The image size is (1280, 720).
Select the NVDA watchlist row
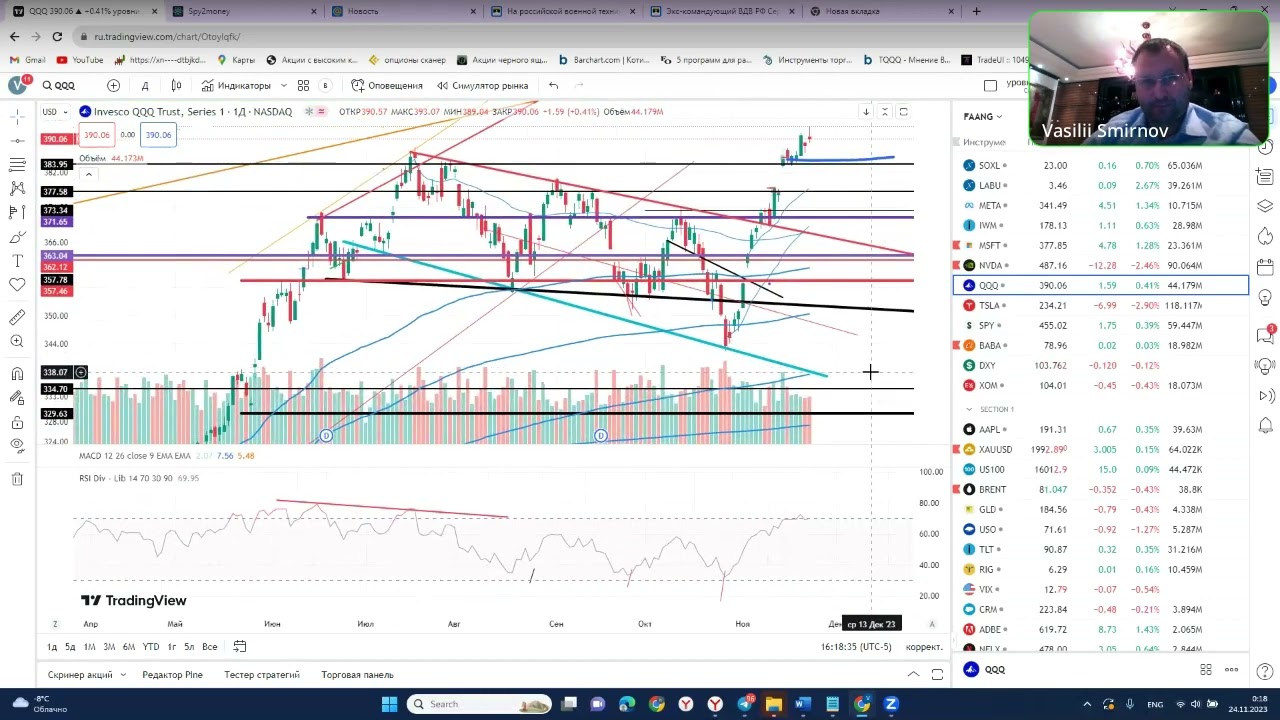click(1100, 265)
